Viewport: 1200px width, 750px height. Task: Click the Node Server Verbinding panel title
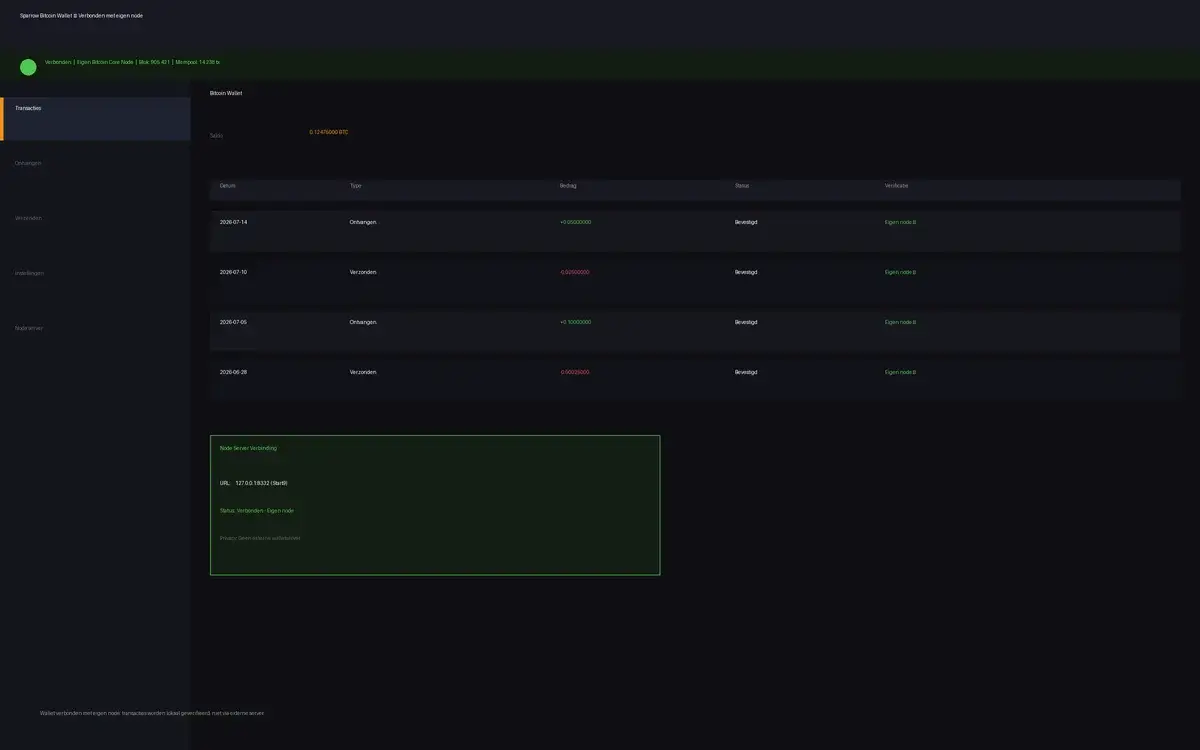pos(248,448)
